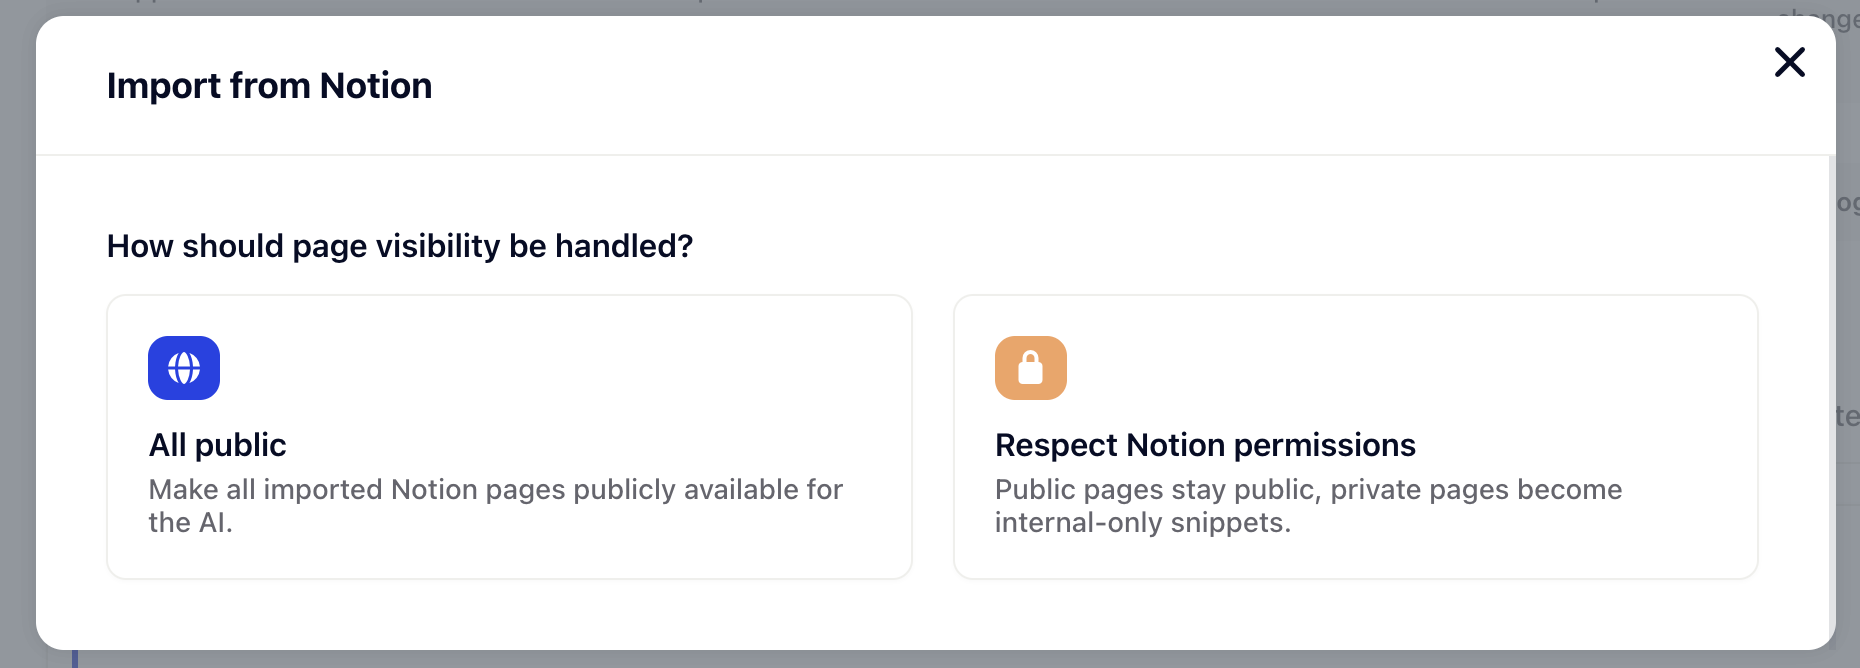
Task: Click the "internal-only snippets." text line
Action: coord(1142,523)
